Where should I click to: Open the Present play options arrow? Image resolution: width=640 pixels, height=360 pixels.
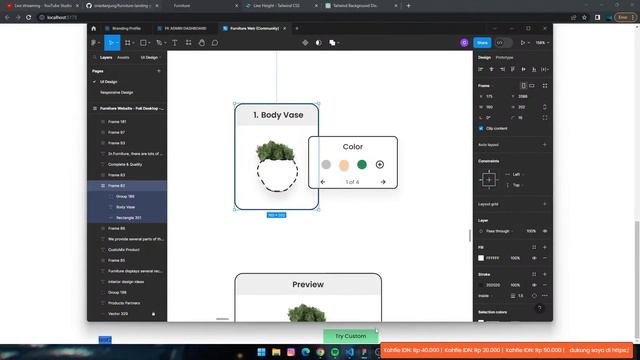tap(529, 42)
